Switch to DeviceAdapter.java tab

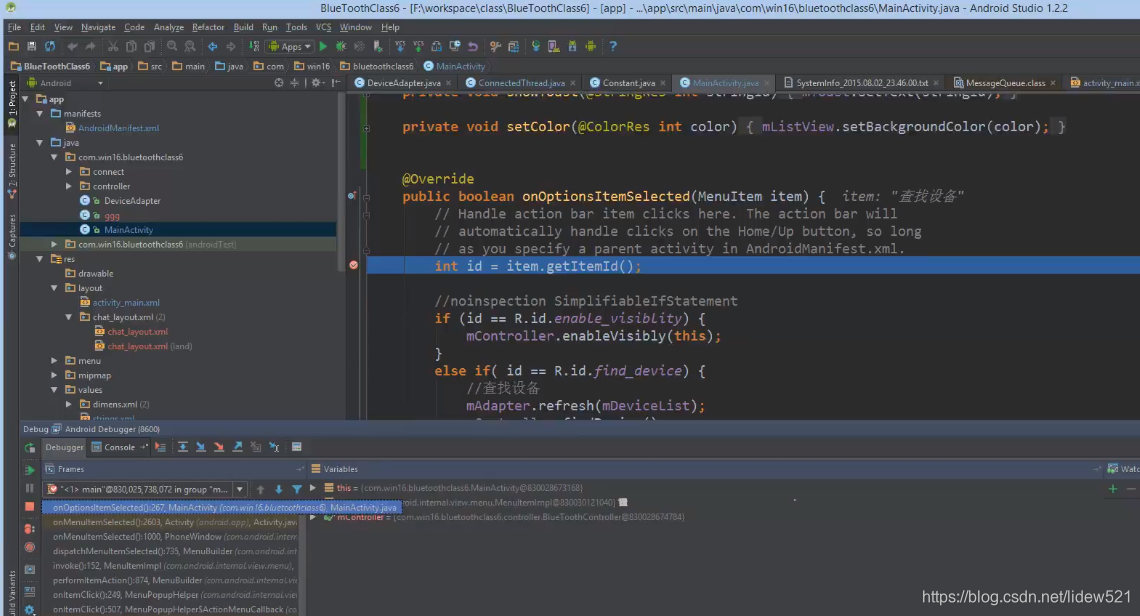pos(404,83)
